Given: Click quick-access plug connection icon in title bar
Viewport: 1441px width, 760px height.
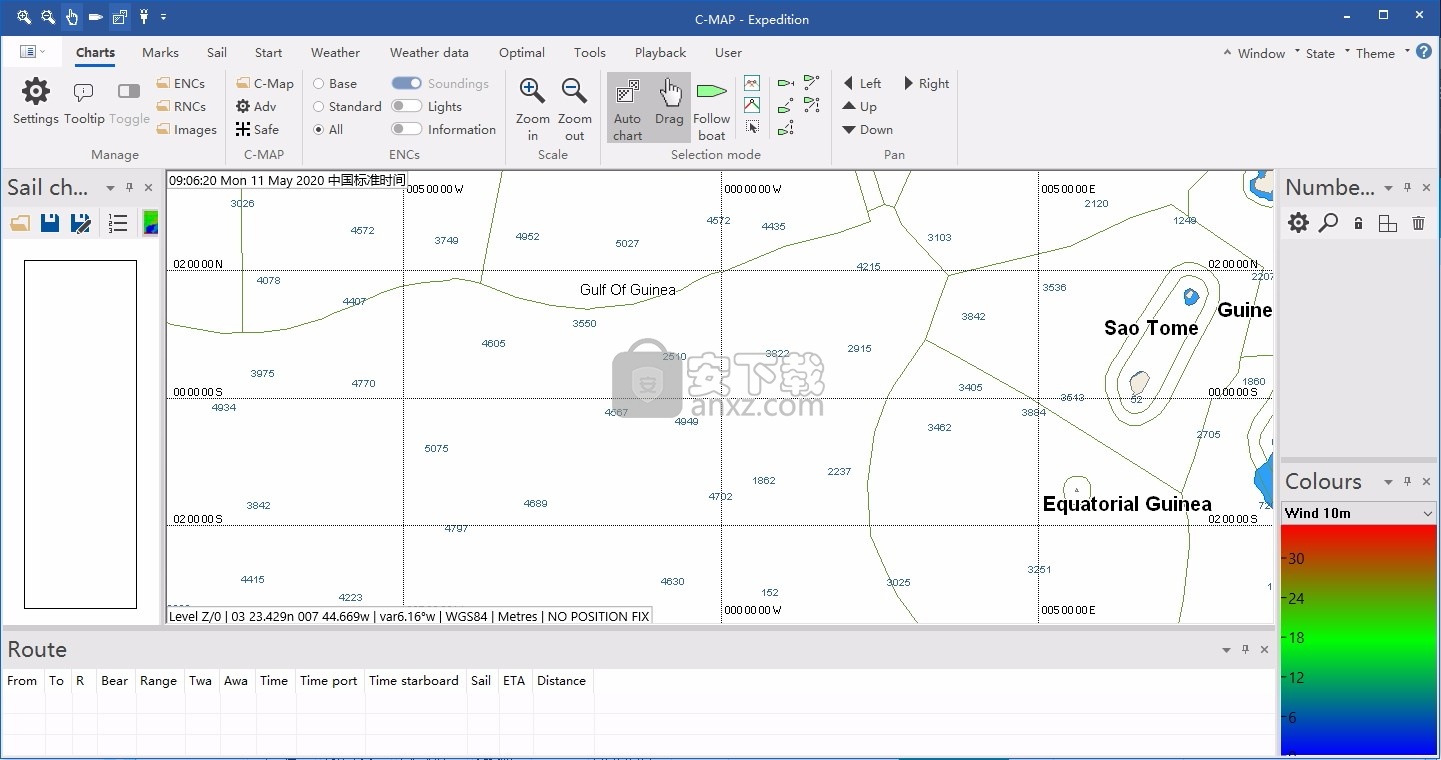Looking at the screenshot, I should click(144, 17).
